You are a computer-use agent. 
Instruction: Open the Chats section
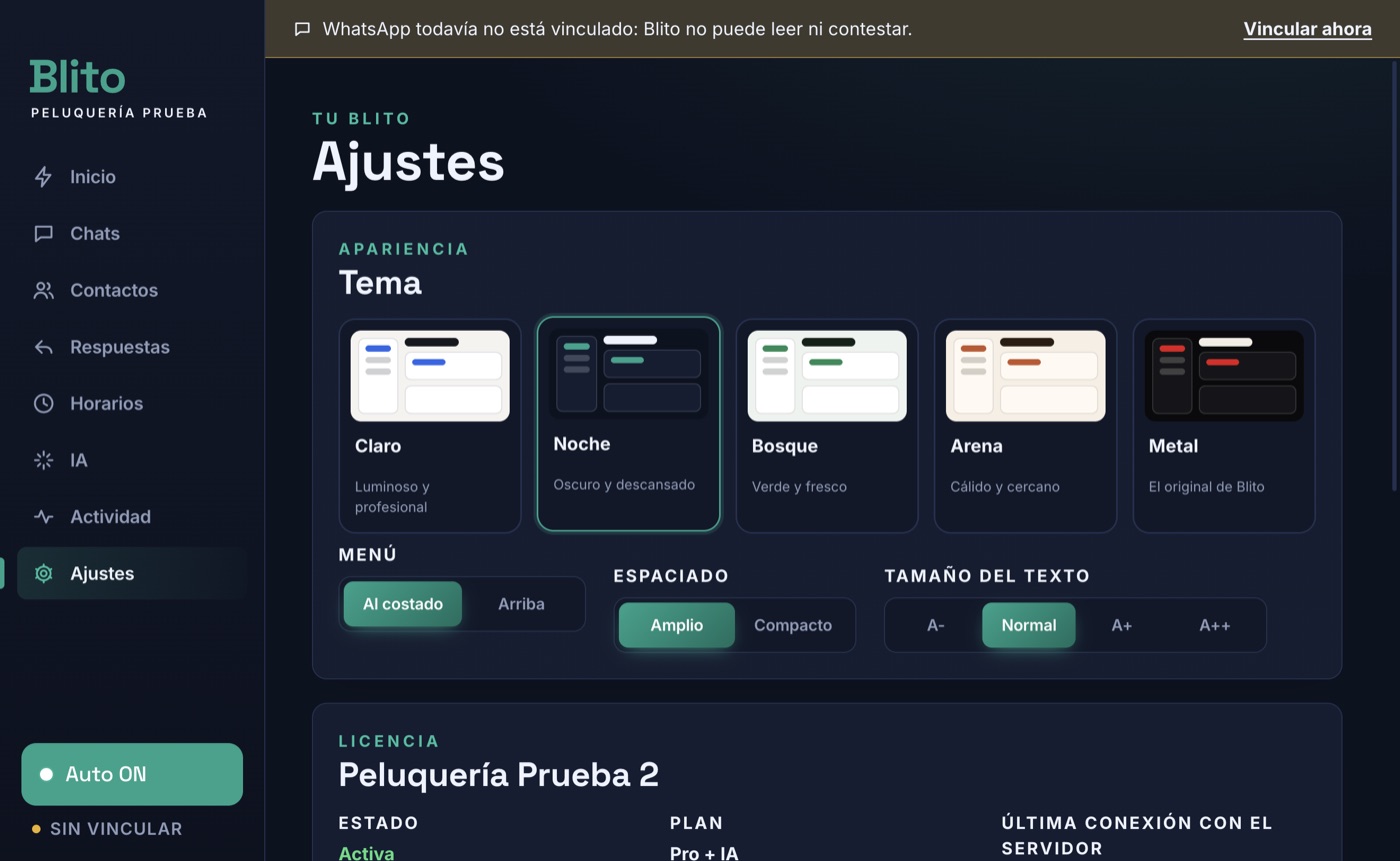point(132,234)
